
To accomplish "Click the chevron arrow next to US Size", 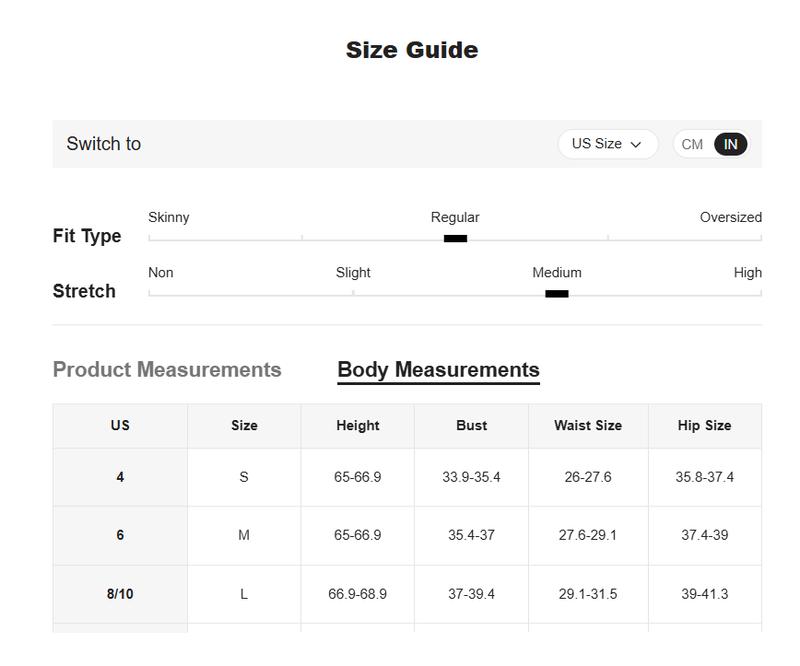I will pos(636,144).
